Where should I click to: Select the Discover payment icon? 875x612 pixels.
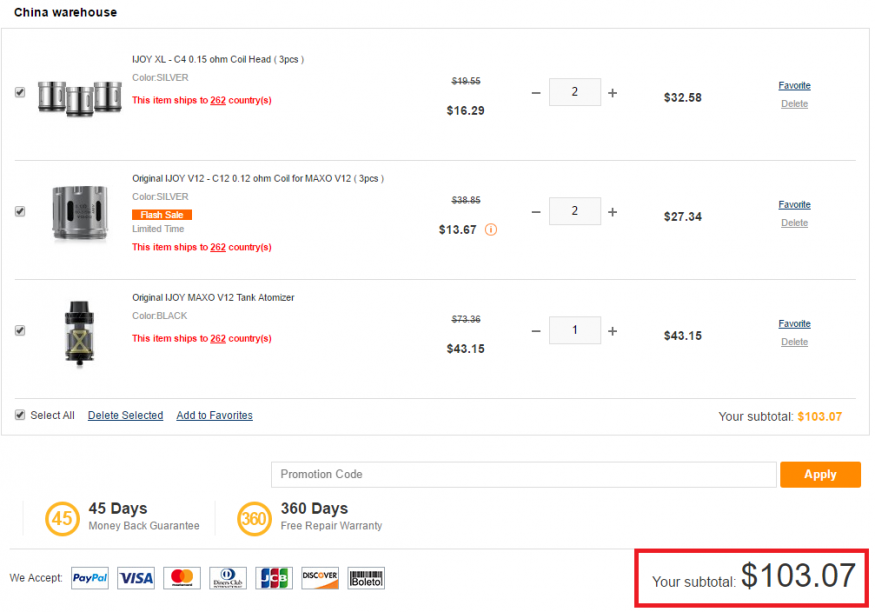[320, 578]
